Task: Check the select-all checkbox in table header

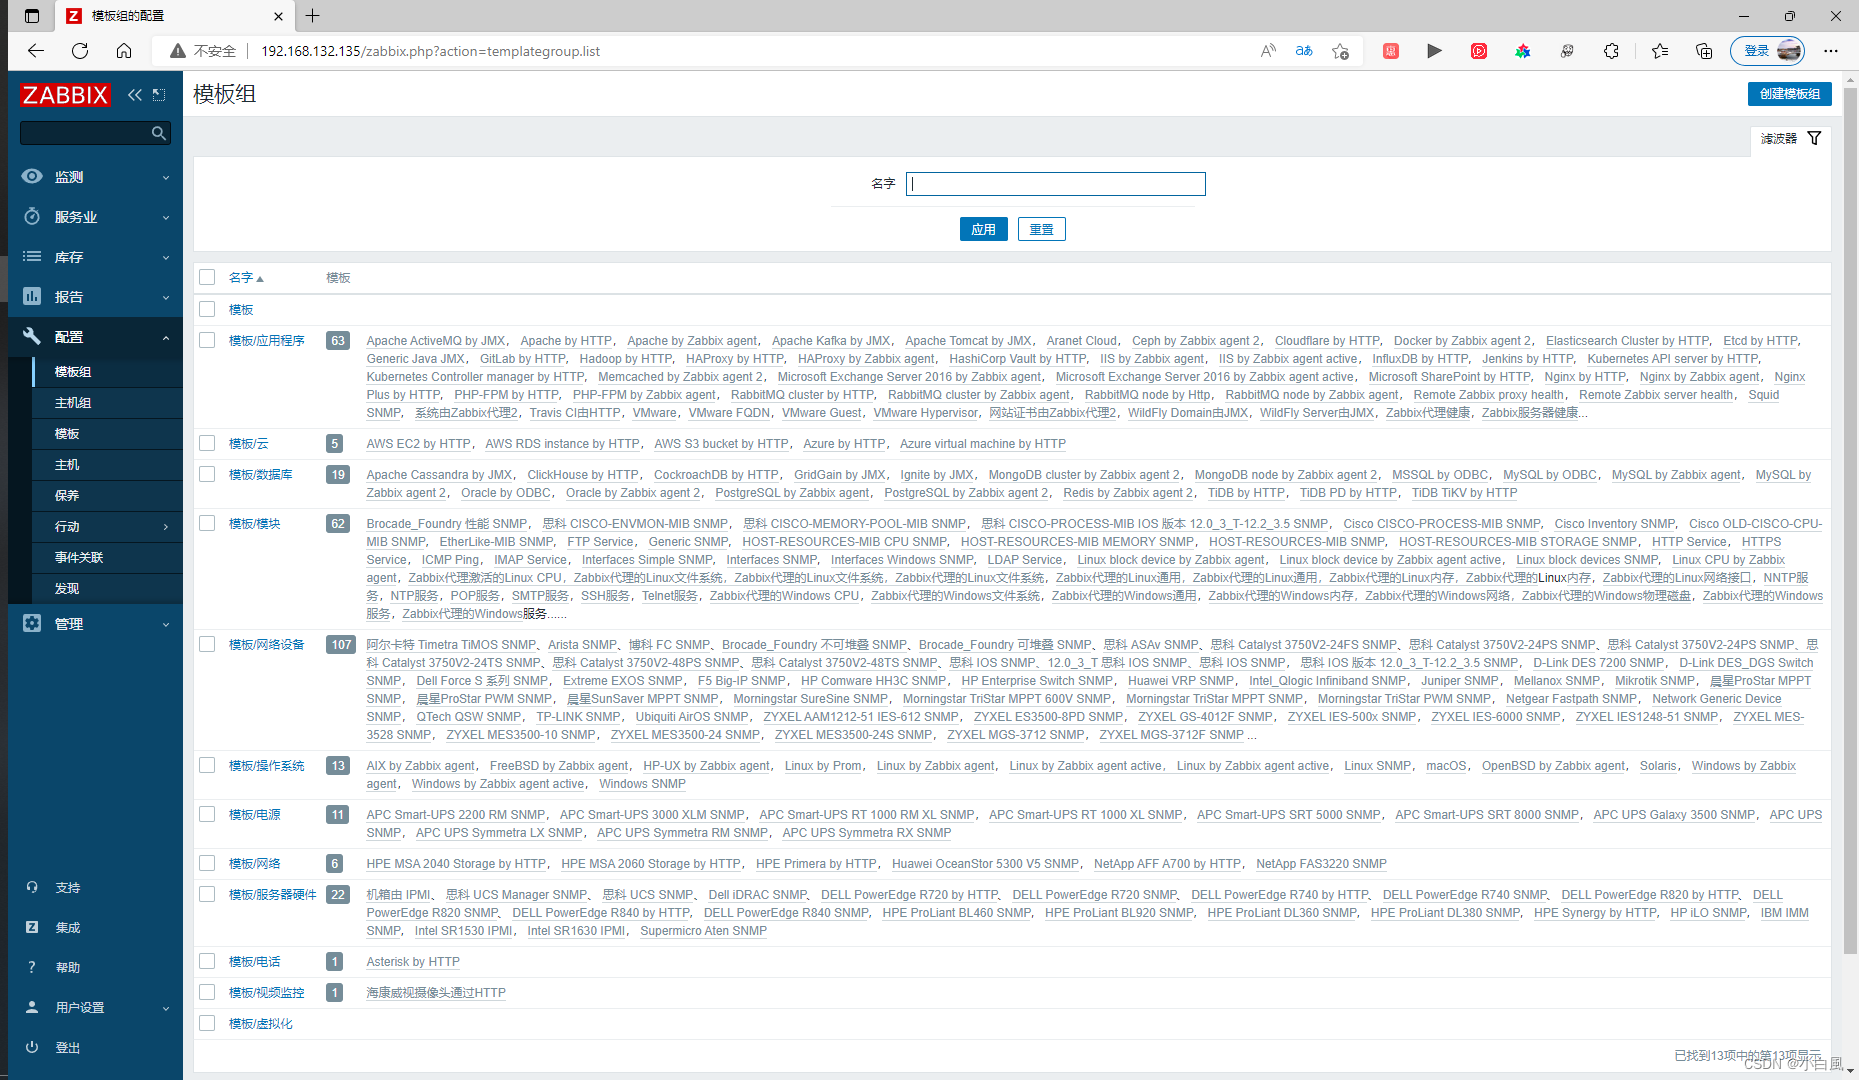Action: [x=207, y=277]
